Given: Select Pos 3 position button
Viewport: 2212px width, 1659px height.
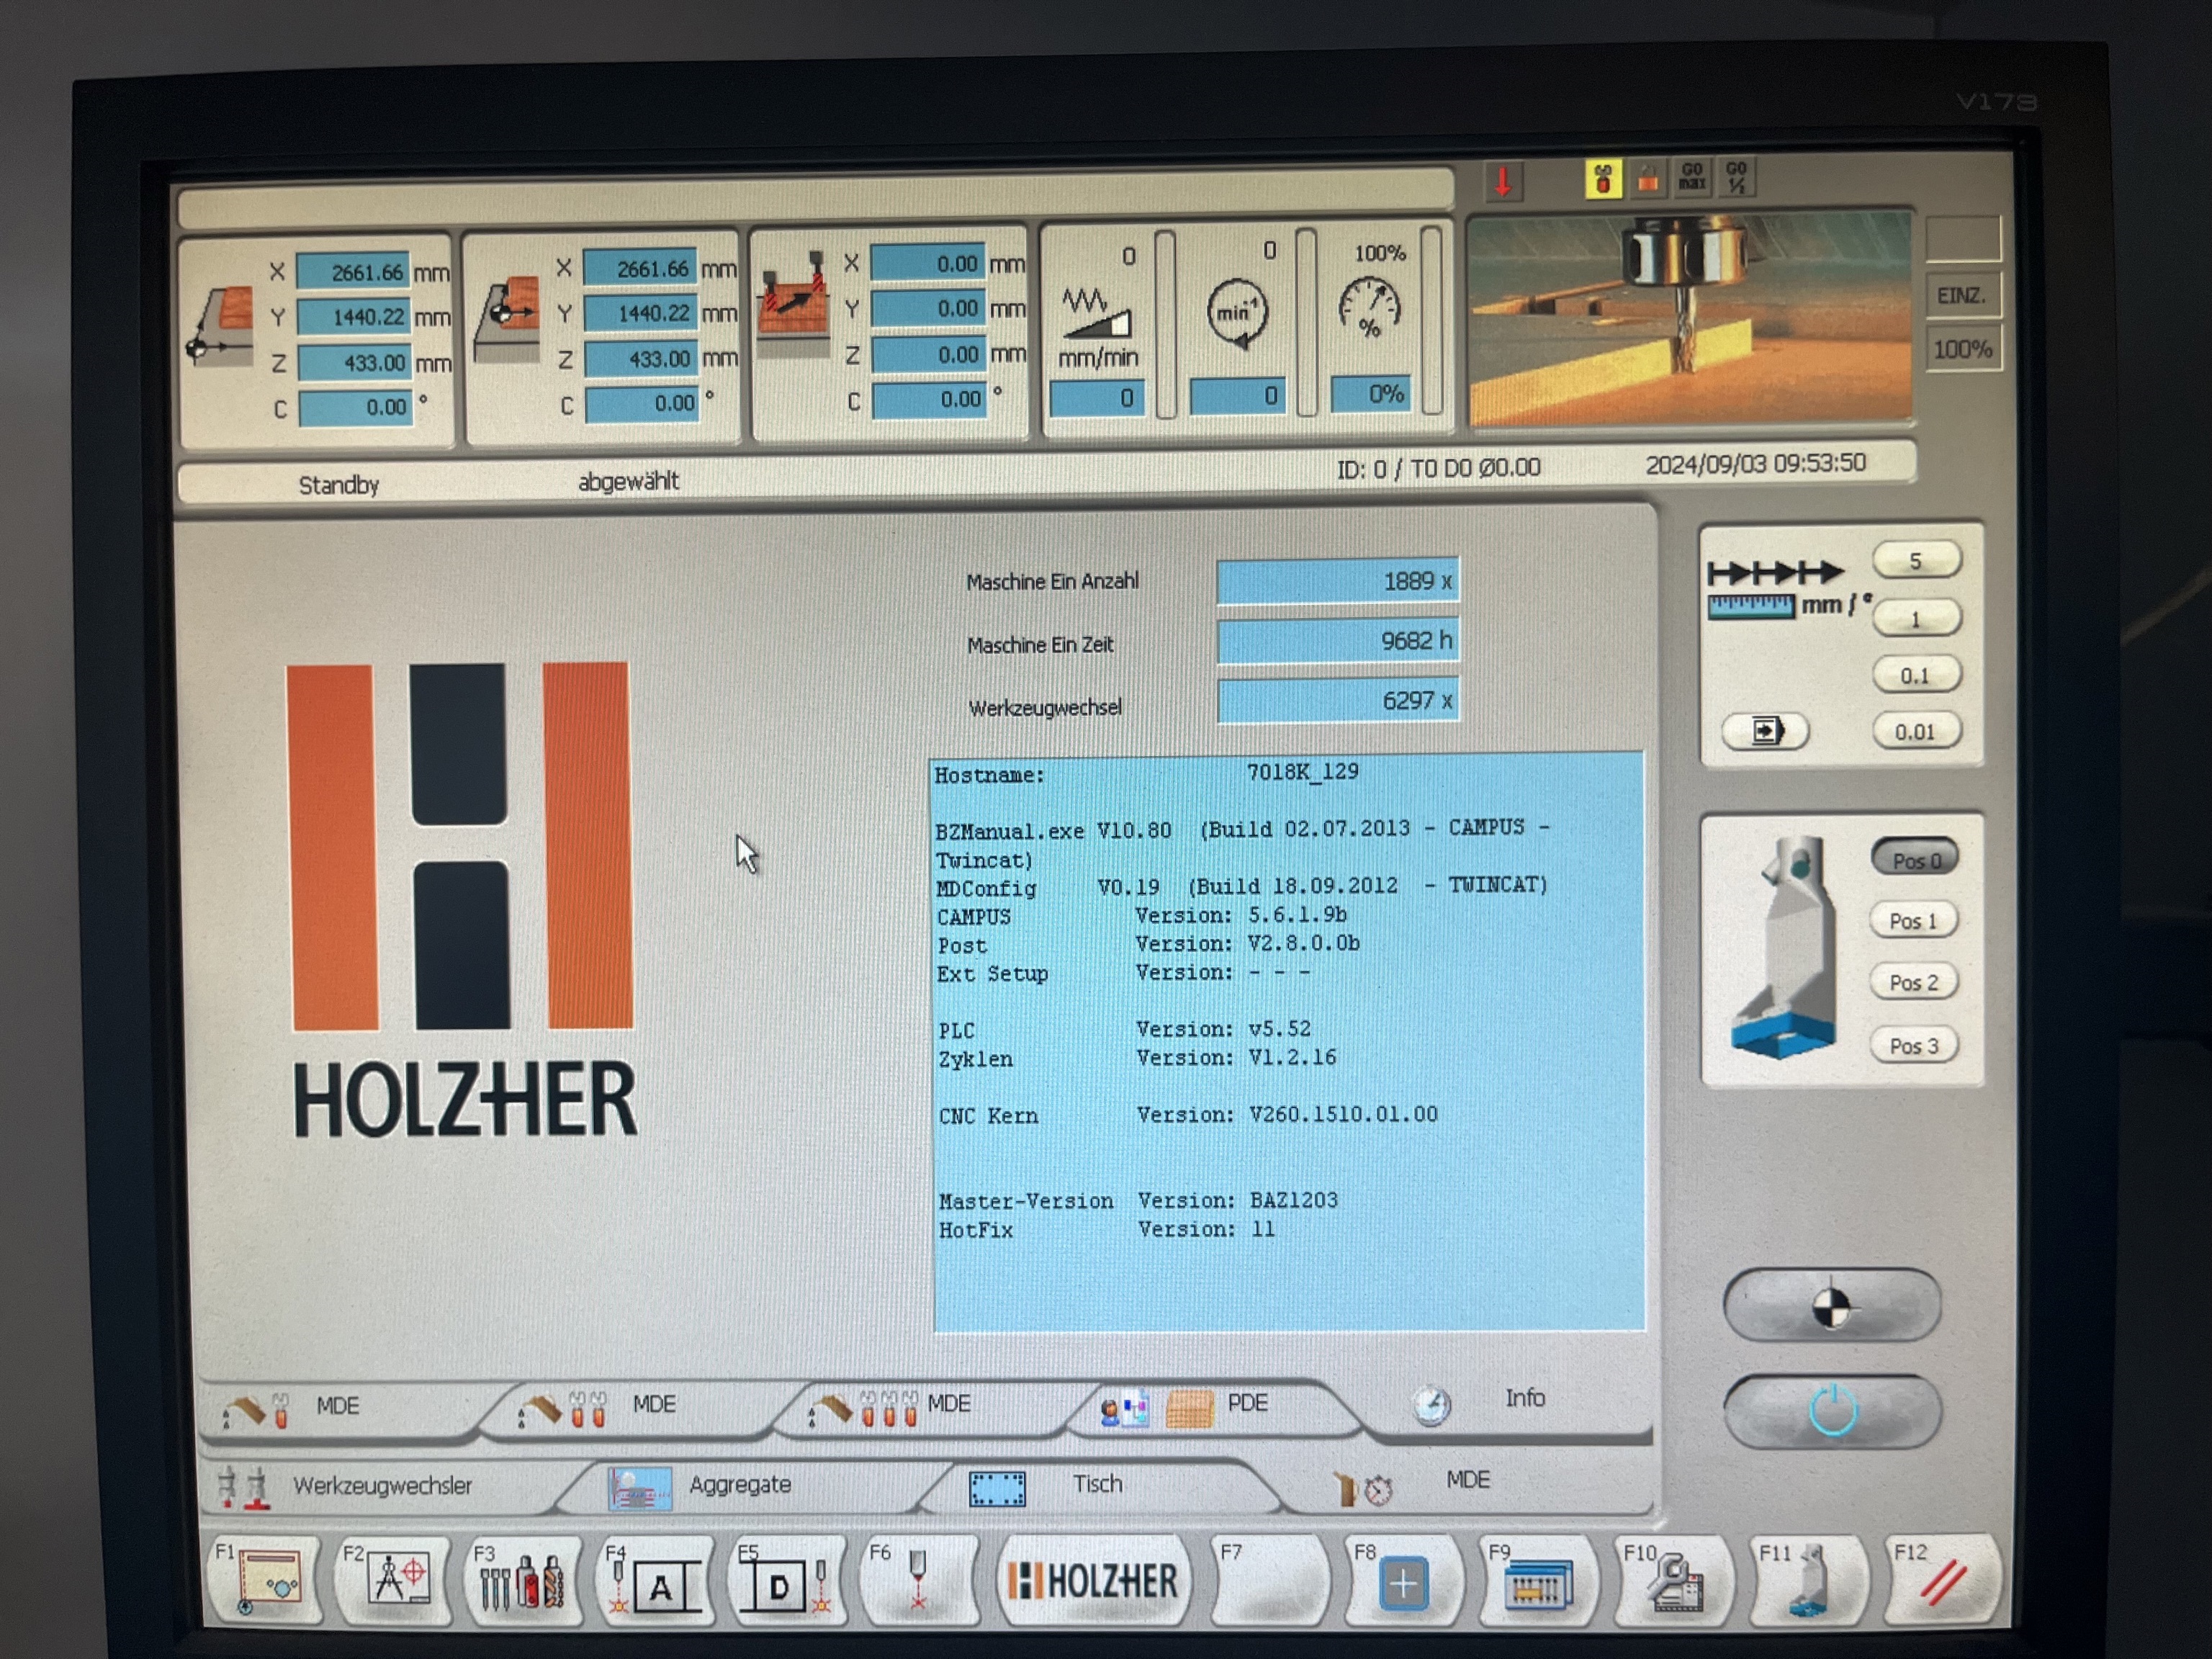Looking at the screenshot, I should (1913, 1046).
